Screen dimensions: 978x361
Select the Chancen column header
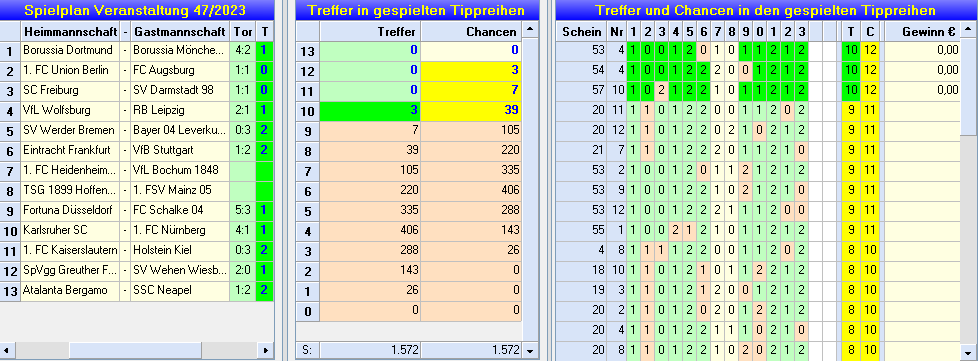472,31
